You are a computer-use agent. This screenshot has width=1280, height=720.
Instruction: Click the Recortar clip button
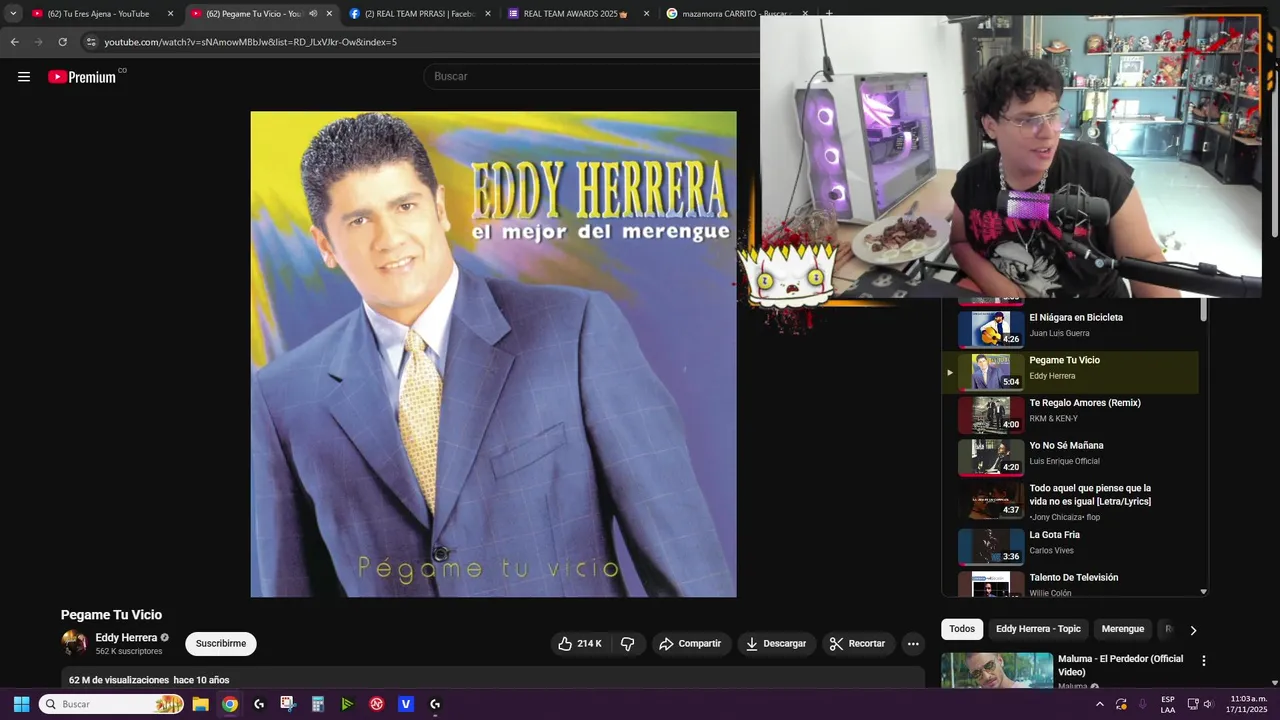click(x=857, y=643)
